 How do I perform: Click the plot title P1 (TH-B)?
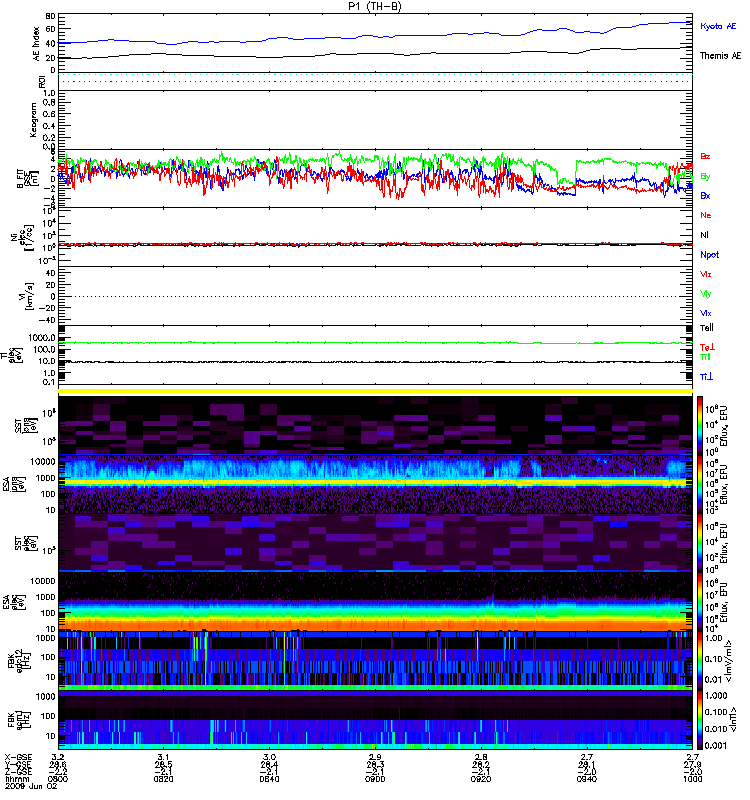tap(374, 6)
